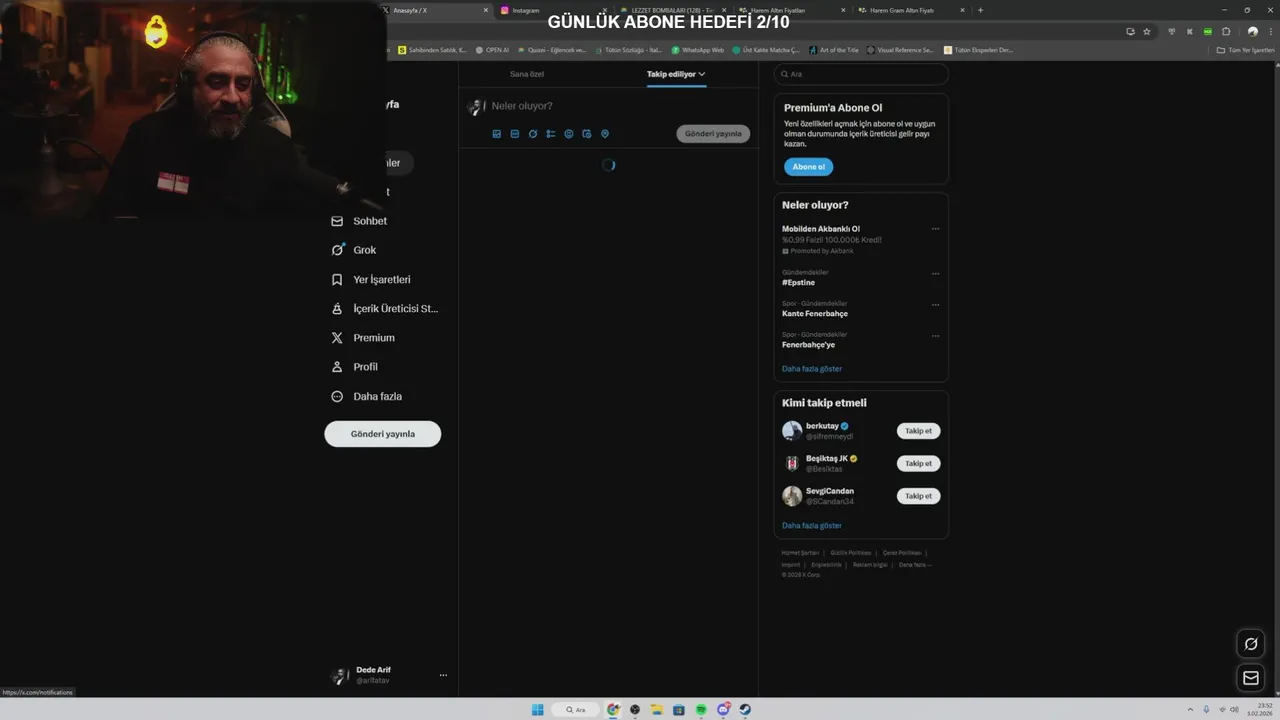Open more options for #Epstine trend
The image size is (1280, 720).
935,273
